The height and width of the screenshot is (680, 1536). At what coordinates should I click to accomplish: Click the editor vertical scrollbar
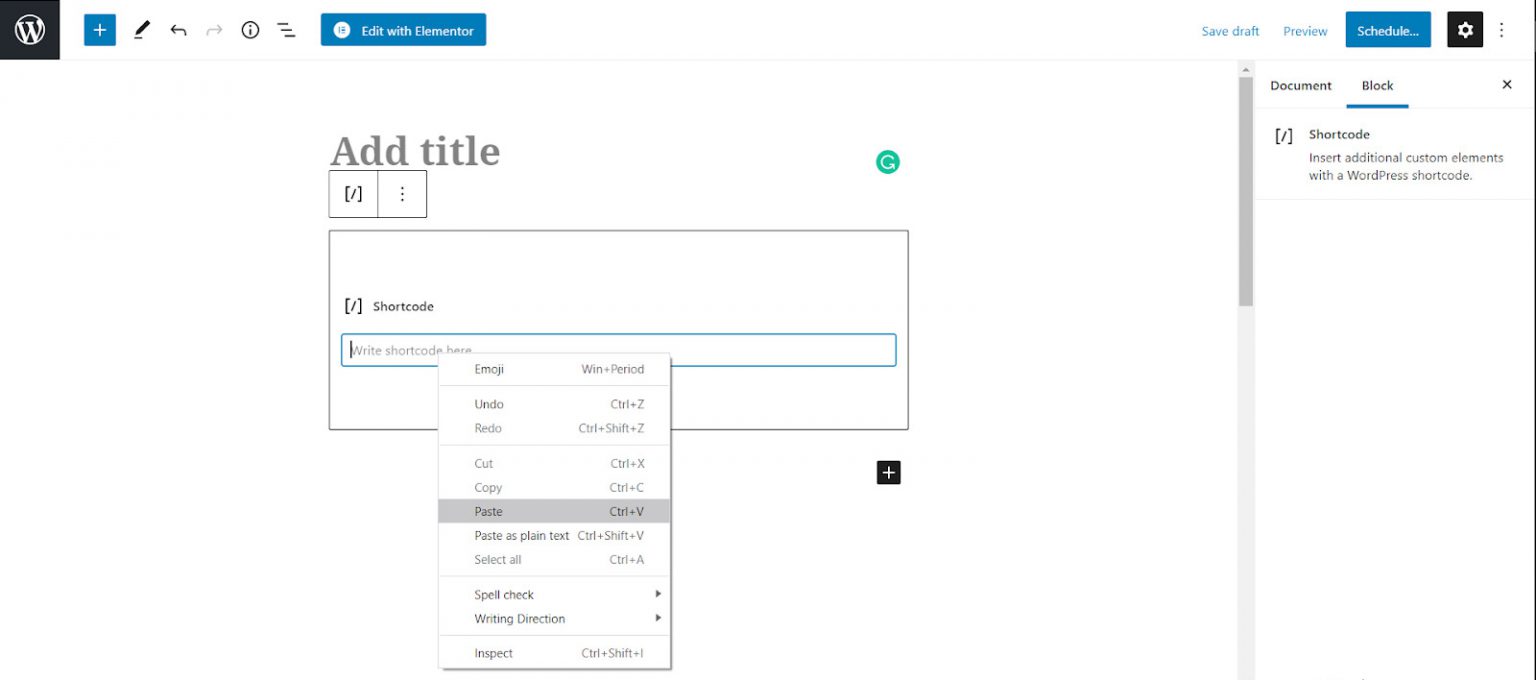coord(1245,190)
